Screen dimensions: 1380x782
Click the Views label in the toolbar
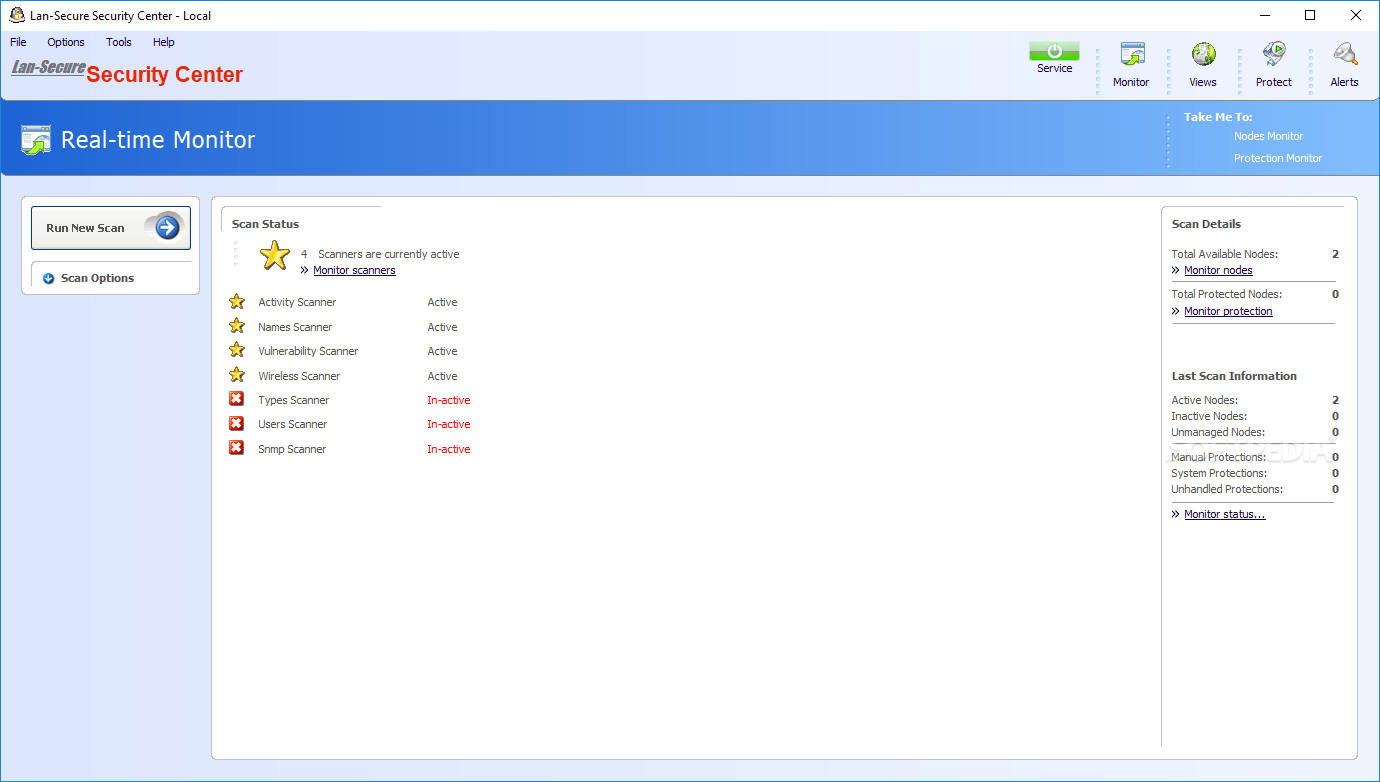tap(1203, 82)
